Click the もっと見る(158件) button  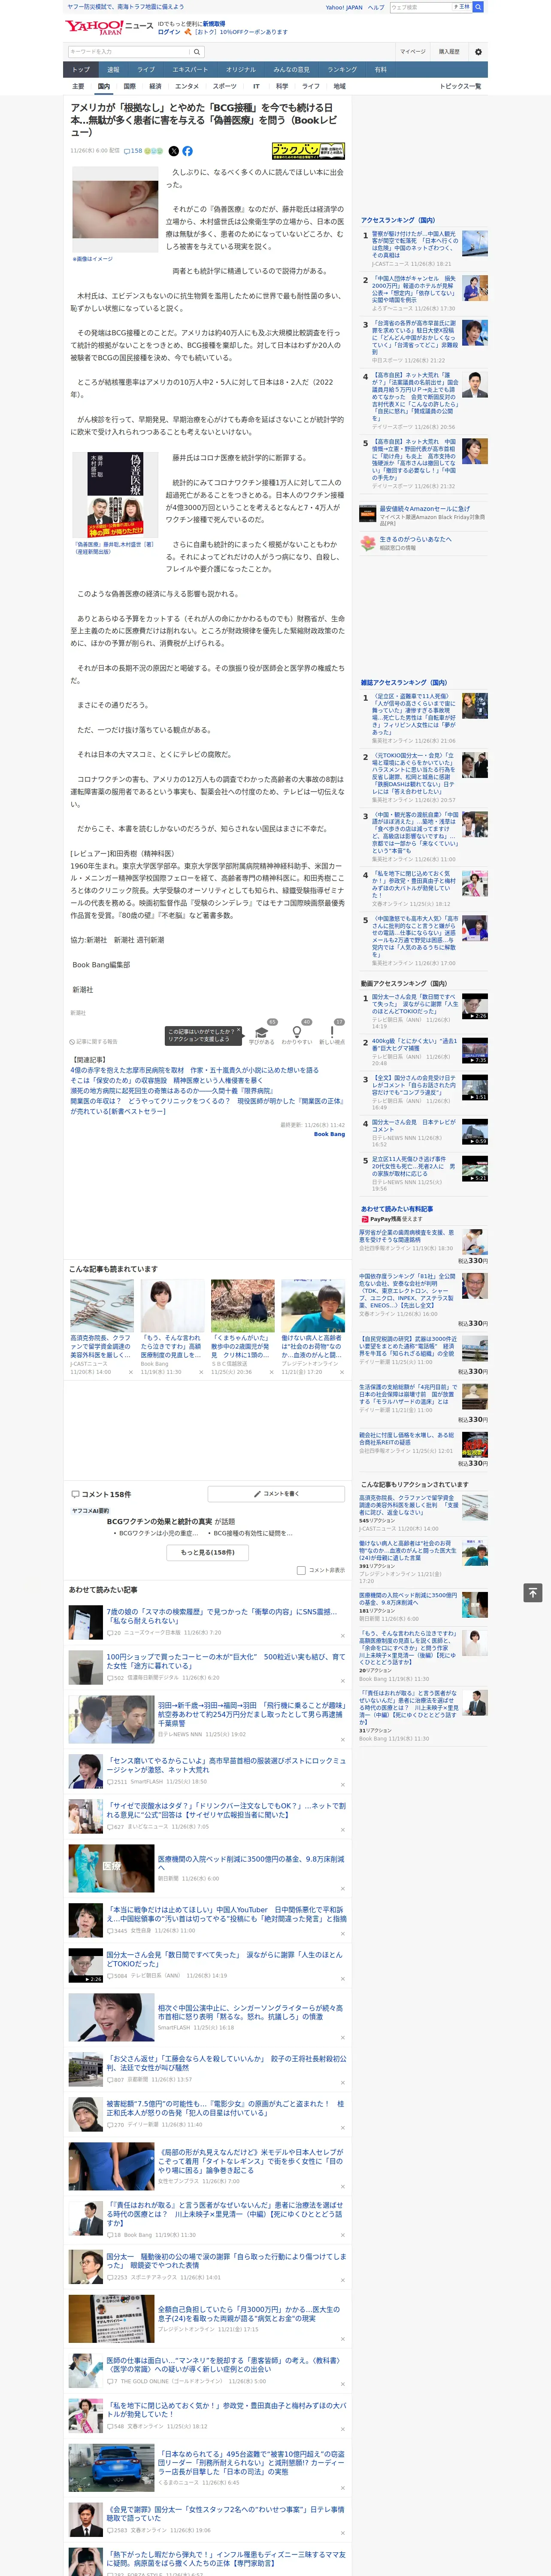click(207, 1552)
